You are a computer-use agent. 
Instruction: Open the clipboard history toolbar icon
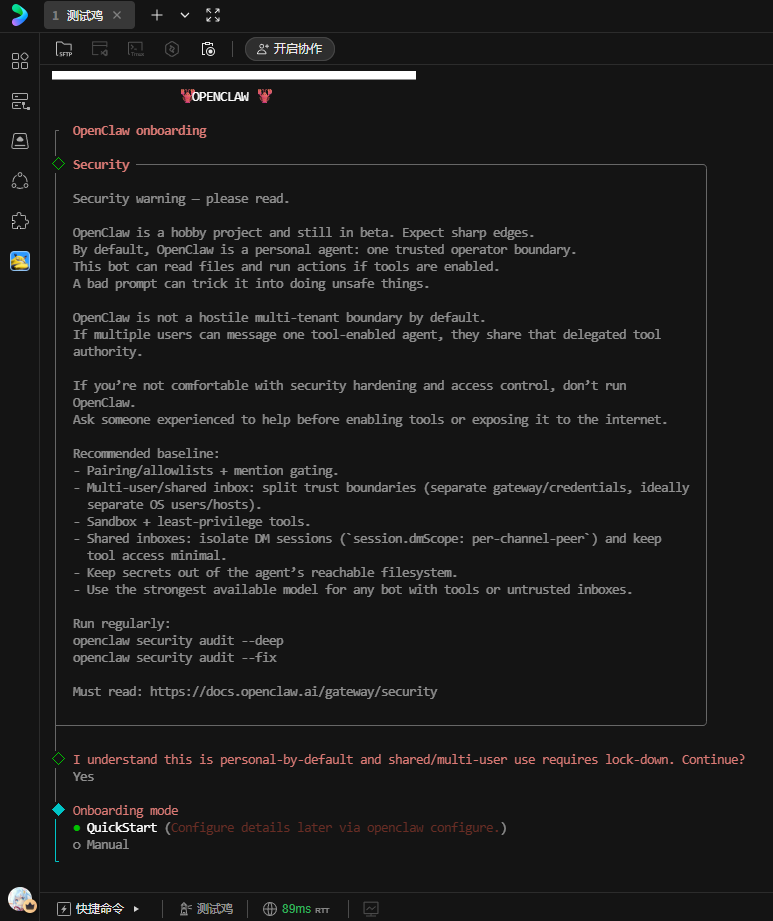pos(208,49)
